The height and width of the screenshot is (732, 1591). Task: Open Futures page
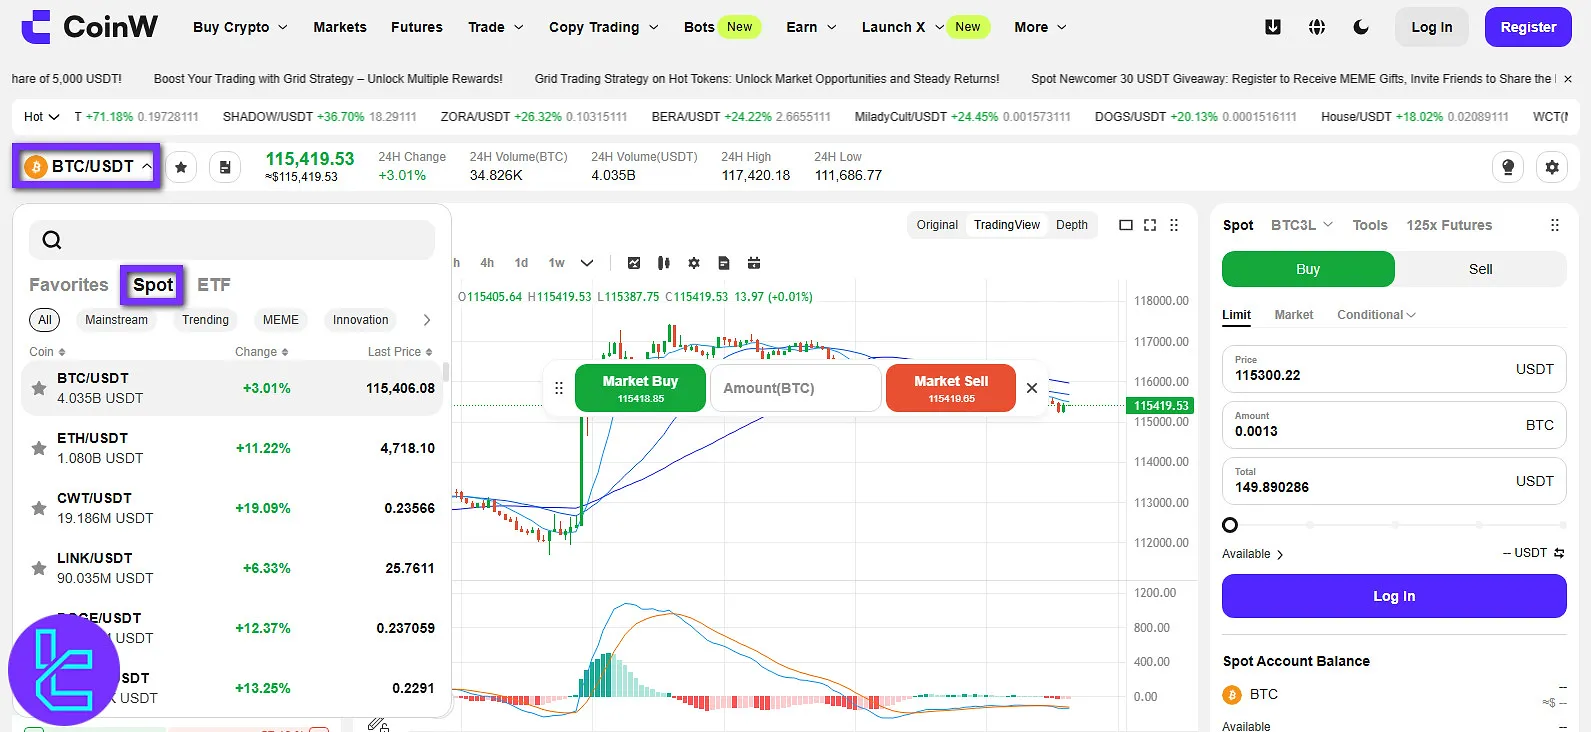[x=417, y=27]
